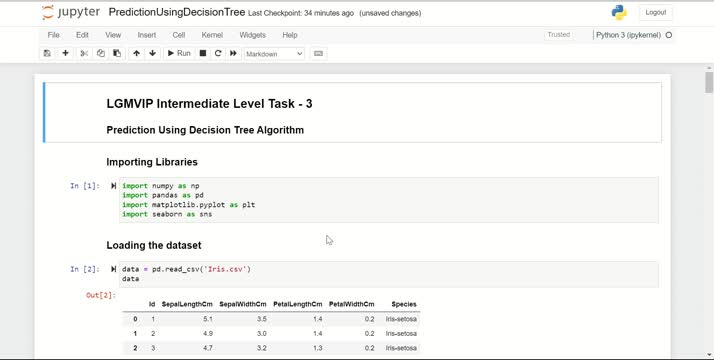Paste cells below icon in toolbar
714x360 pixels.
pyautogui.click(x=117, y=53)
